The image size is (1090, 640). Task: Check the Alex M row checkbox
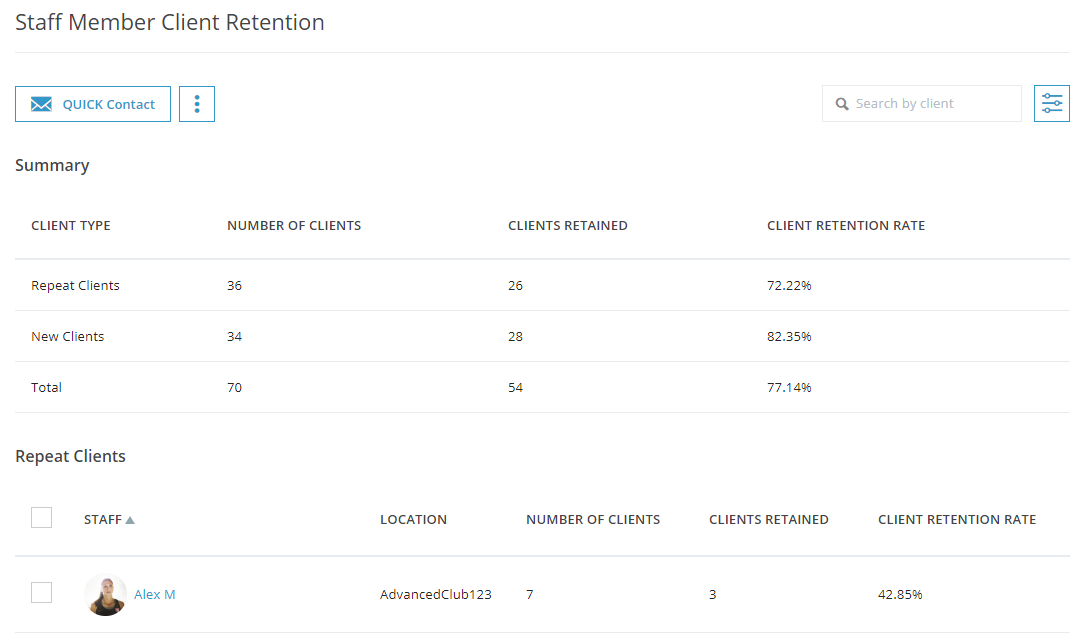(x=41, y=593)
